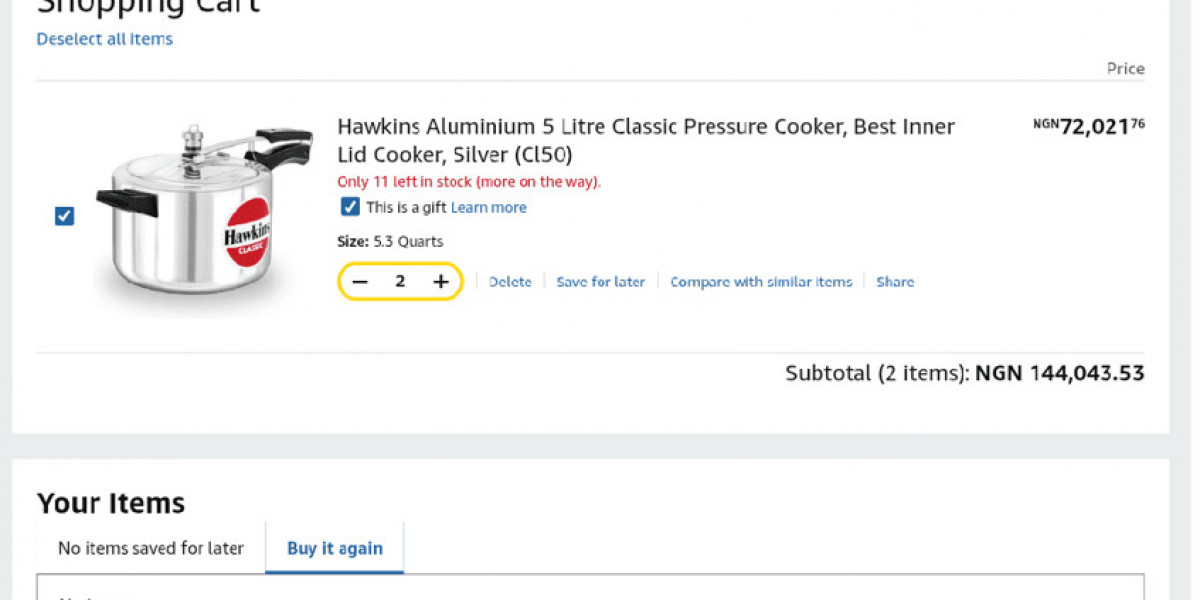Open the 'No items saved for later' tab
This screenshot has height=600, width=1200.
pos(151,548)
